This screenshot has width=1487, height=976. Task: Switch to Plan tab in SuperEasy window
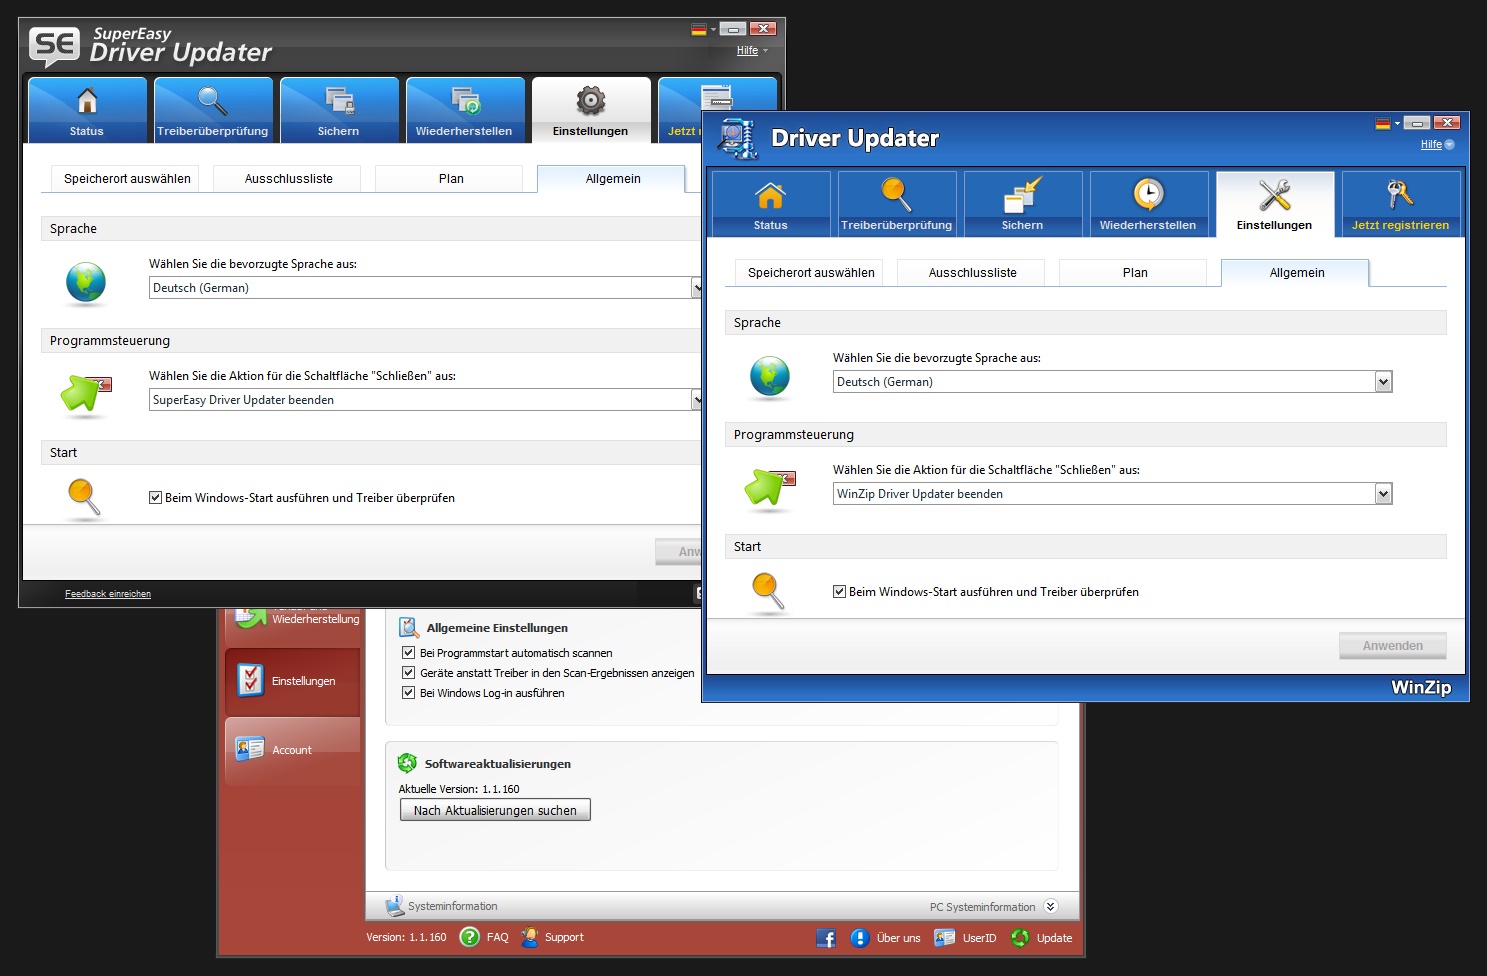450,178
